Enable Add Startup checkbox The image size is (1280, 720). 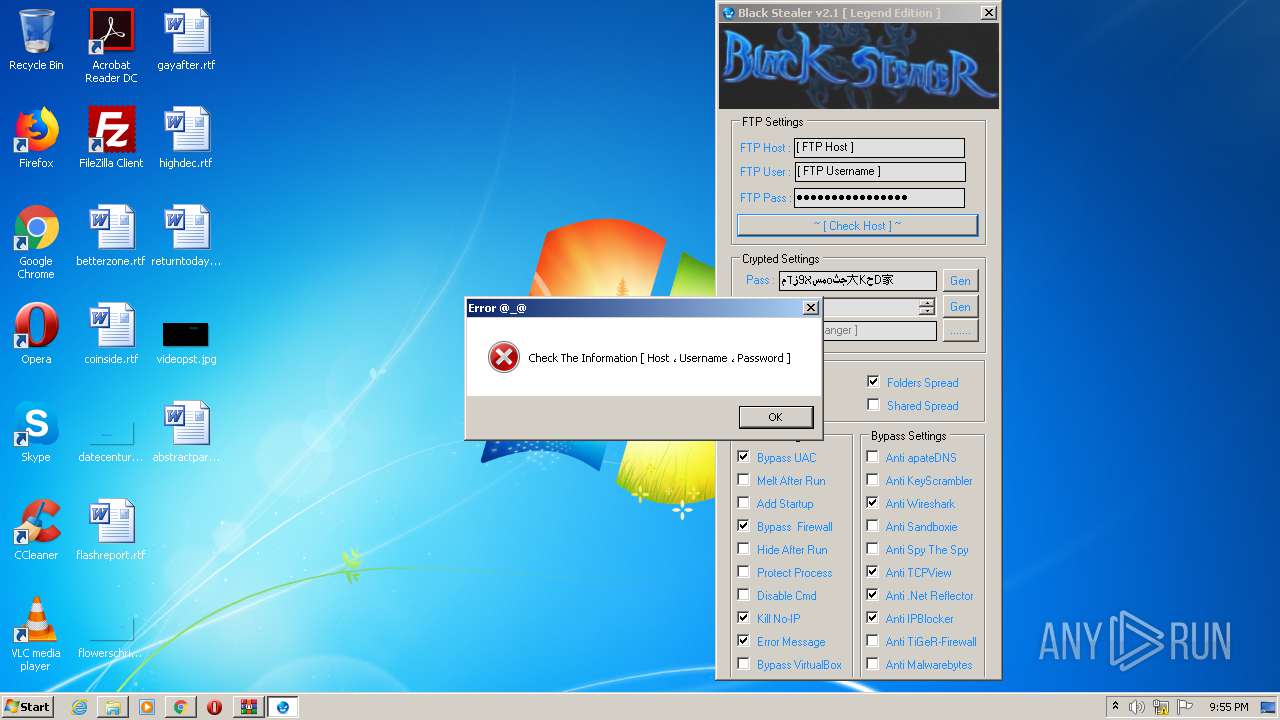743,503
